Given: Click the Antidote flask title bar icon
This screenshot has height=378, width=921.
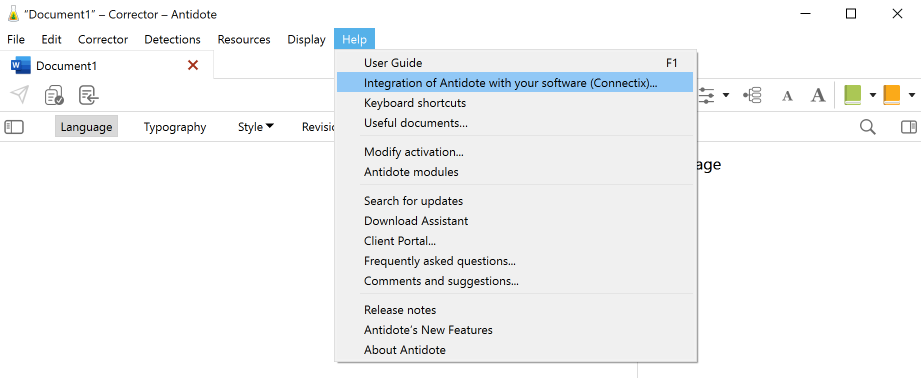Looking at the screenshot, I should (13, 14).
